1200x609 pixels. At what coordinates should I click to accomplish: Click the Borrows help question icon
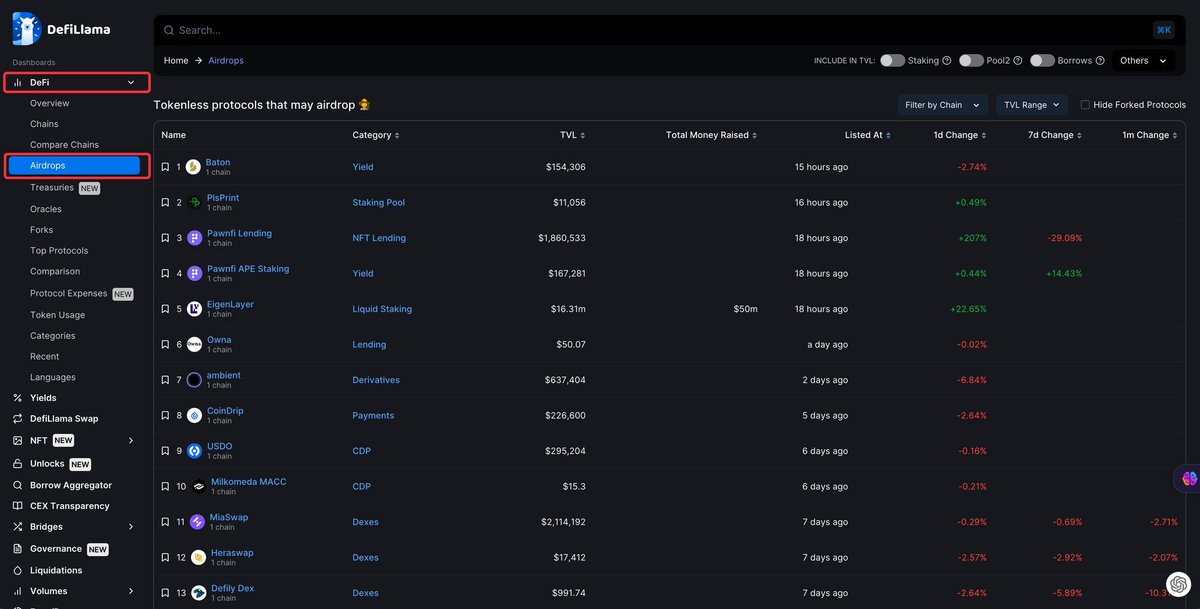(1100, 61)
